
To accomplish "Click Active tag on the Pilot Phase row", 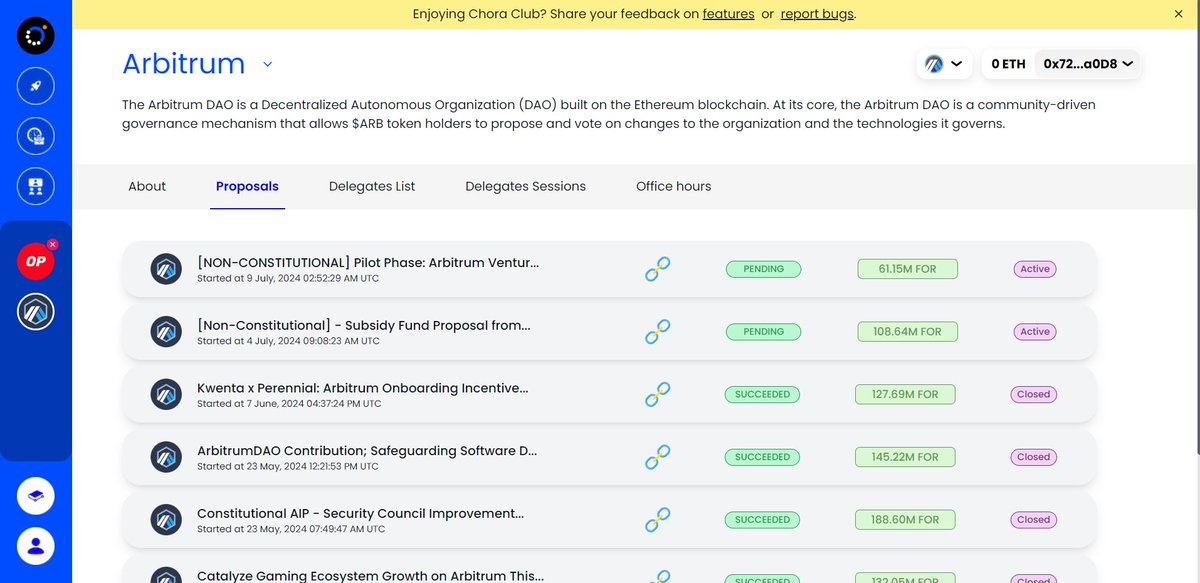I will [1035, 269].
